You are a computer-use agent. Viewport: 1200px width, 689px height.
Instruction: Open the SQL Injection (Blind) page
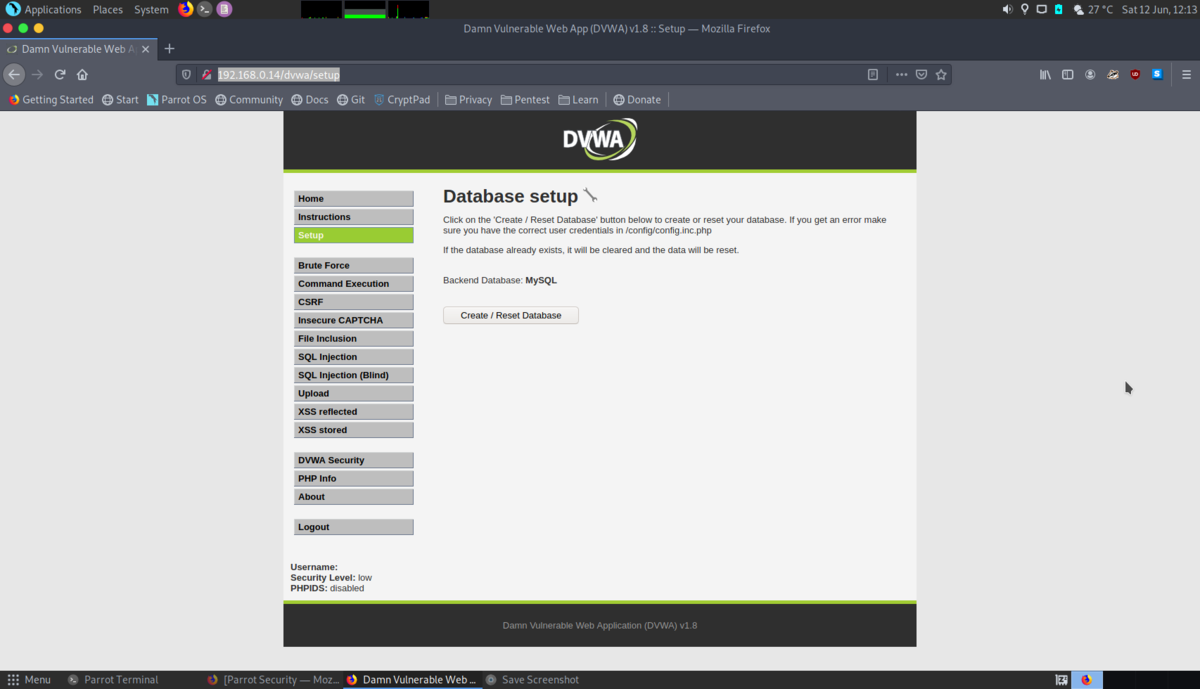coord(353,375)
